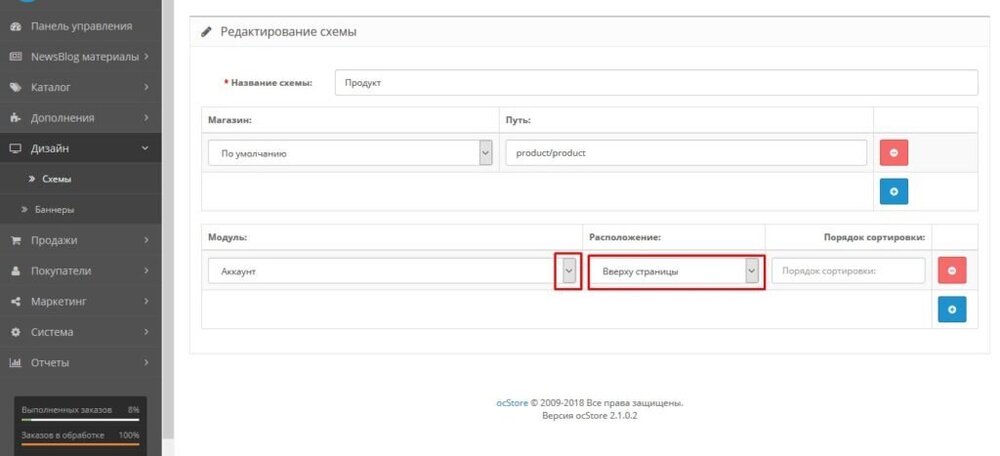Screen dimensions: 1000x456
Task: Select Схемы submenu item
Action: point(56,179)
